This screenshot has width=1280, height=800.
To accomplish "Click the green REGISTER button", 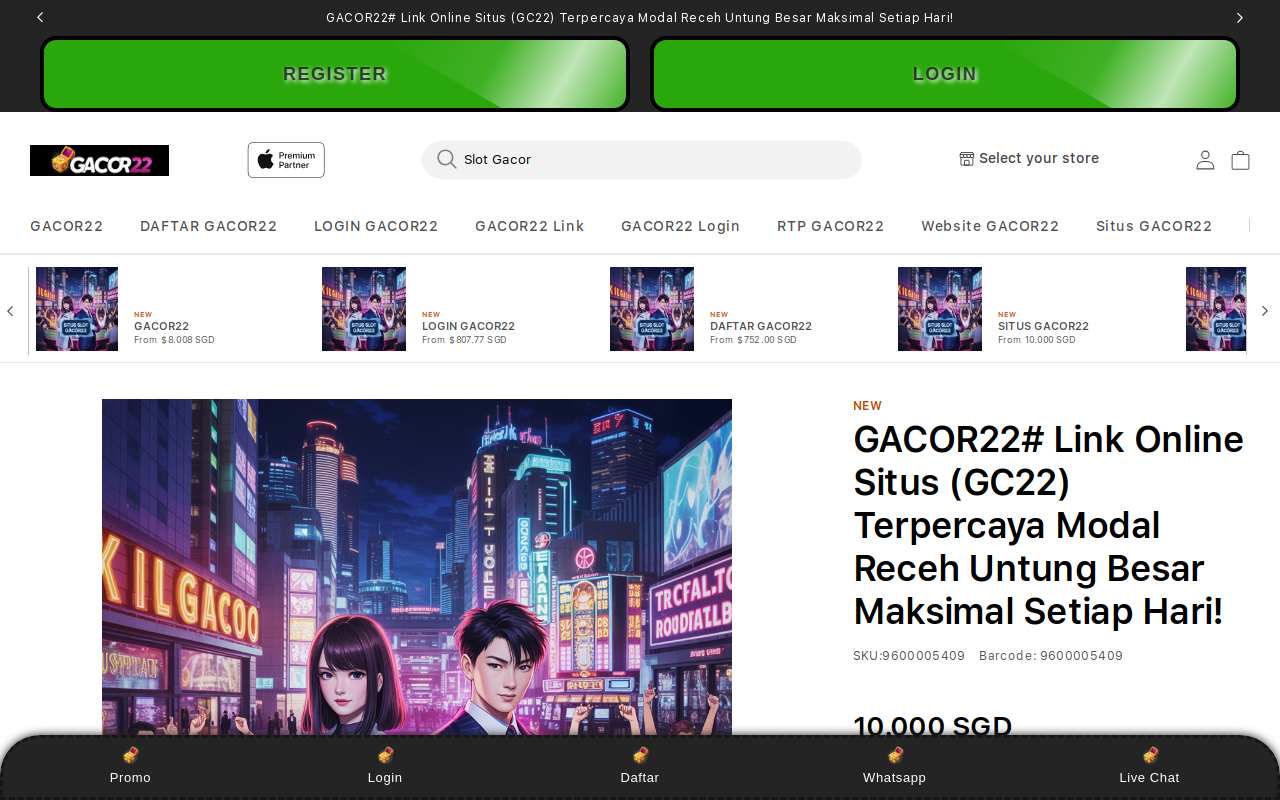I will [x=335, y=74].
